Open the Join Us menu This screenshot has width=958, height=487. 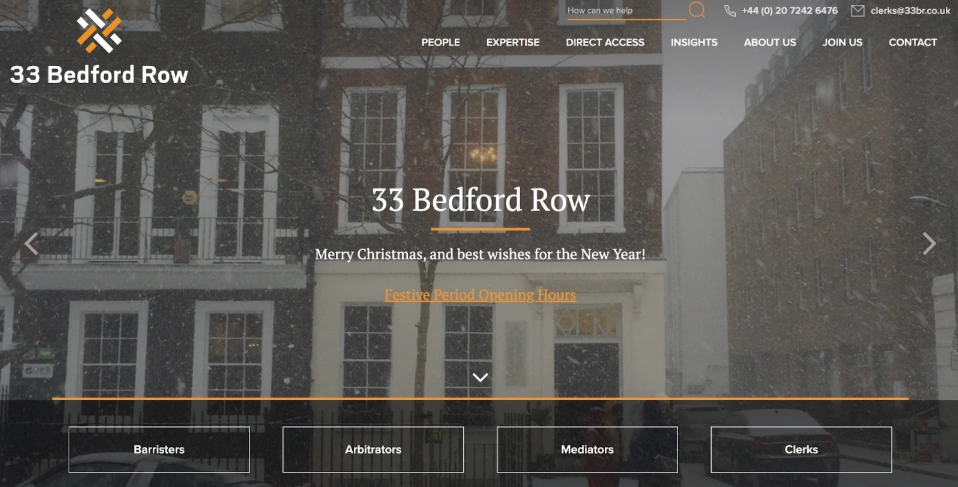843,42
